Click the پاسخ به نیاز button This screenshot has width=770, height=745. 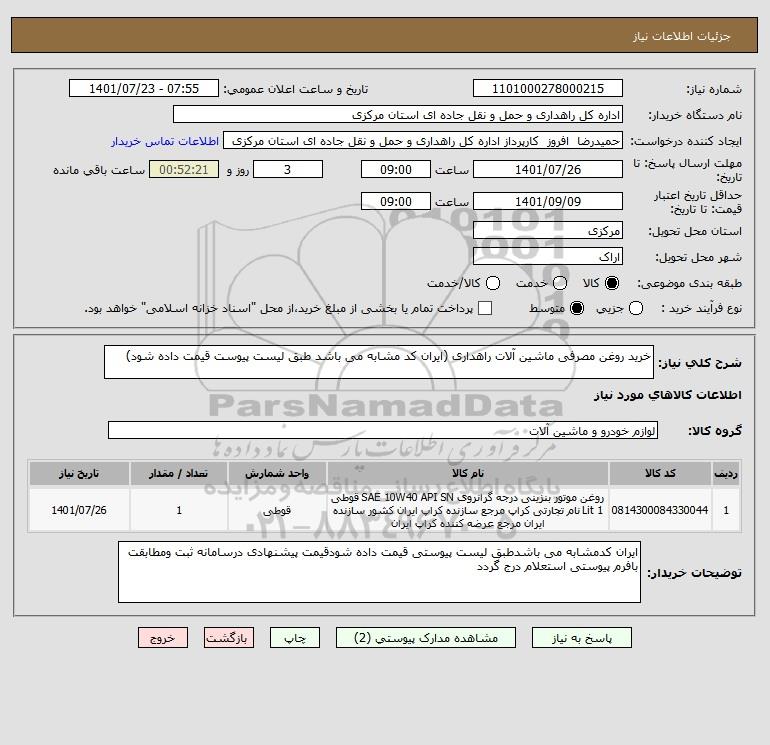581,637
